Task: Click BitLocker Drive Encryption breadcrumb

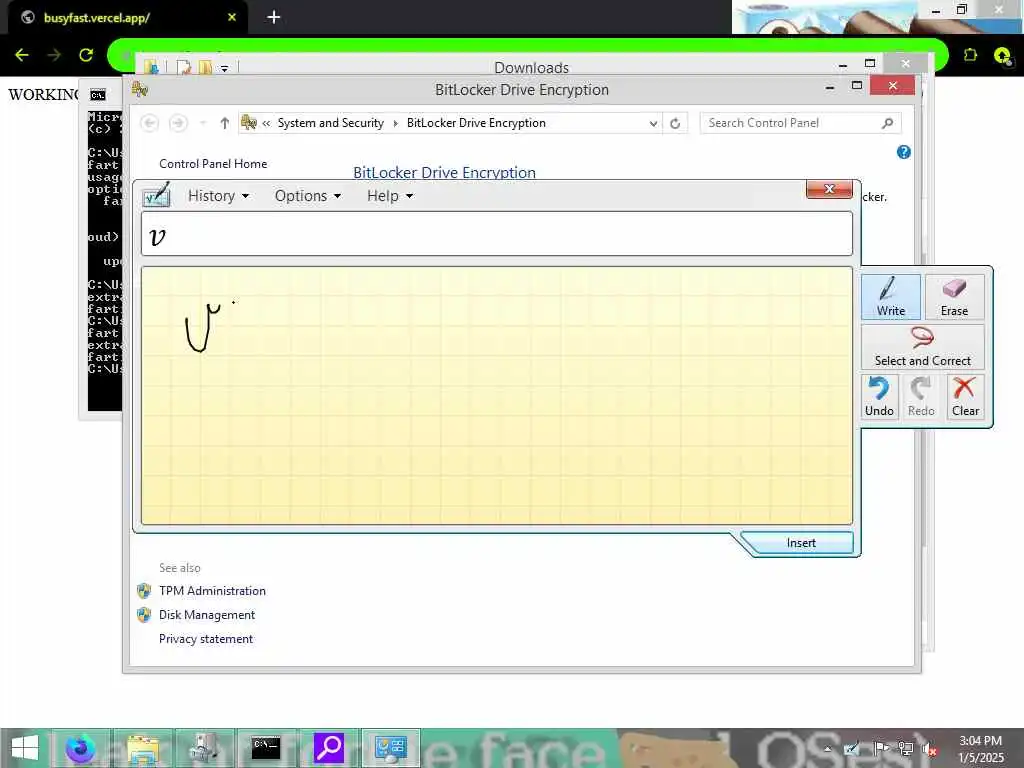Action: 476,123
